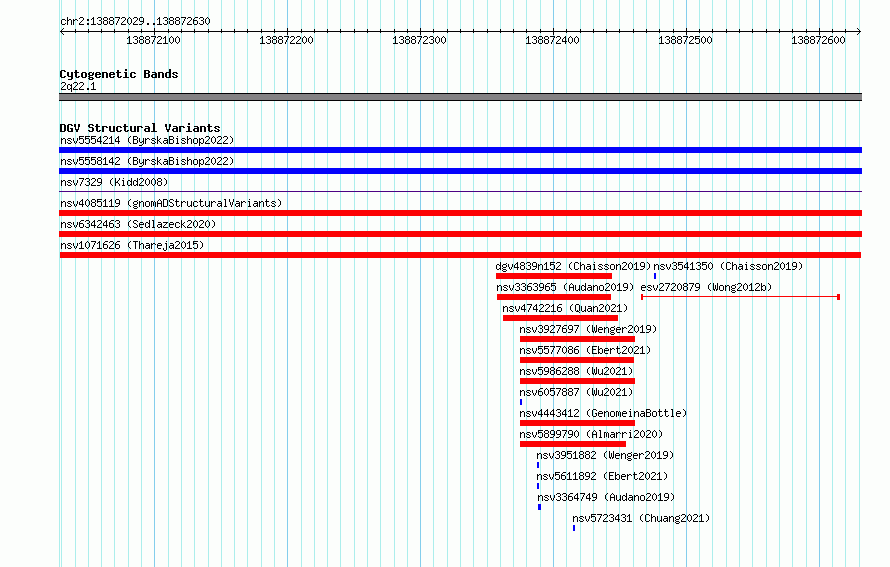890x567 pixels.
Task: Click the 138872400 ruler position label
Action: point(552,40)
